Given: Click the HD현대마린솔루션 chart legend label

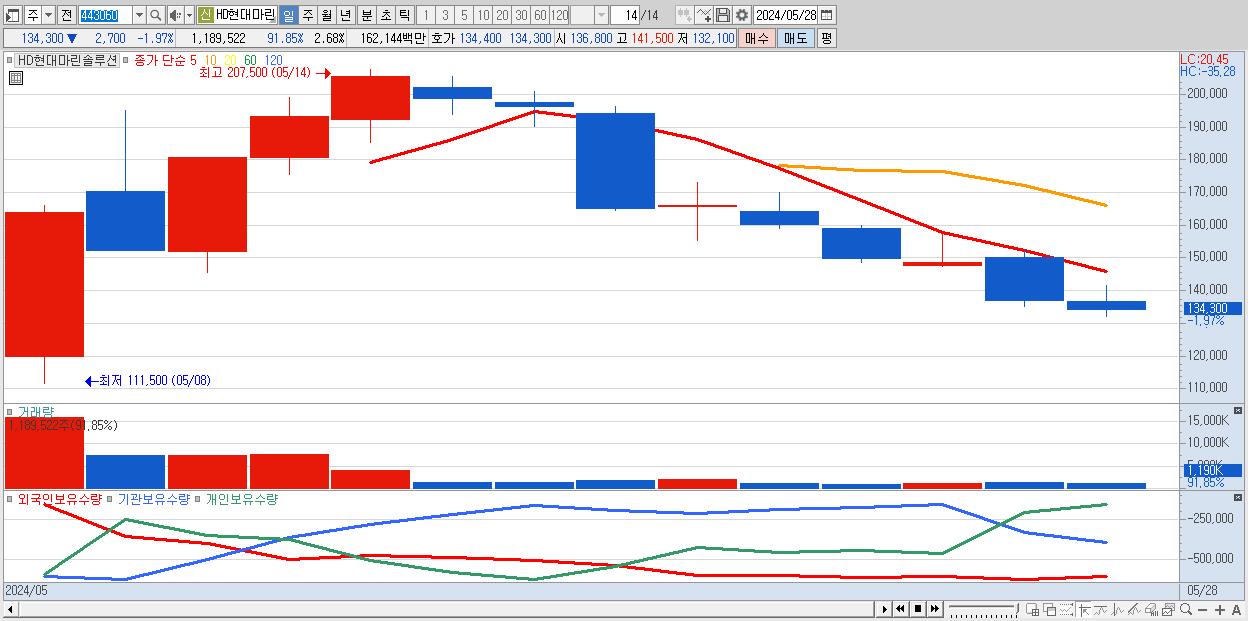Looking at the screenshot, I should click(69, 60).
